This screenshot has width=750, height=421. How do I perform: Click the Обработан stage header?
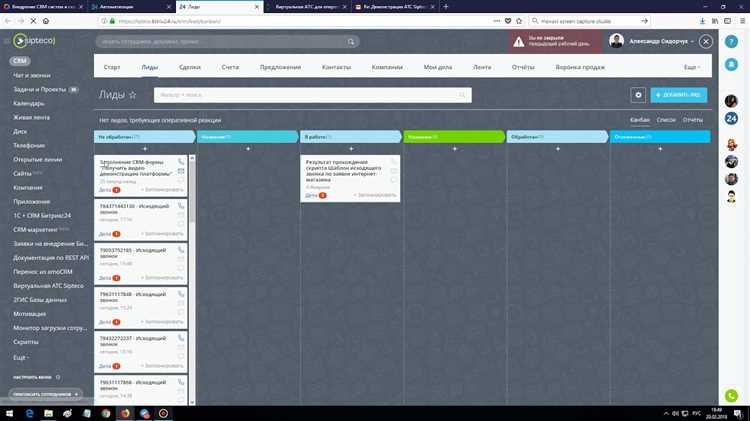(x=558, y=137)
